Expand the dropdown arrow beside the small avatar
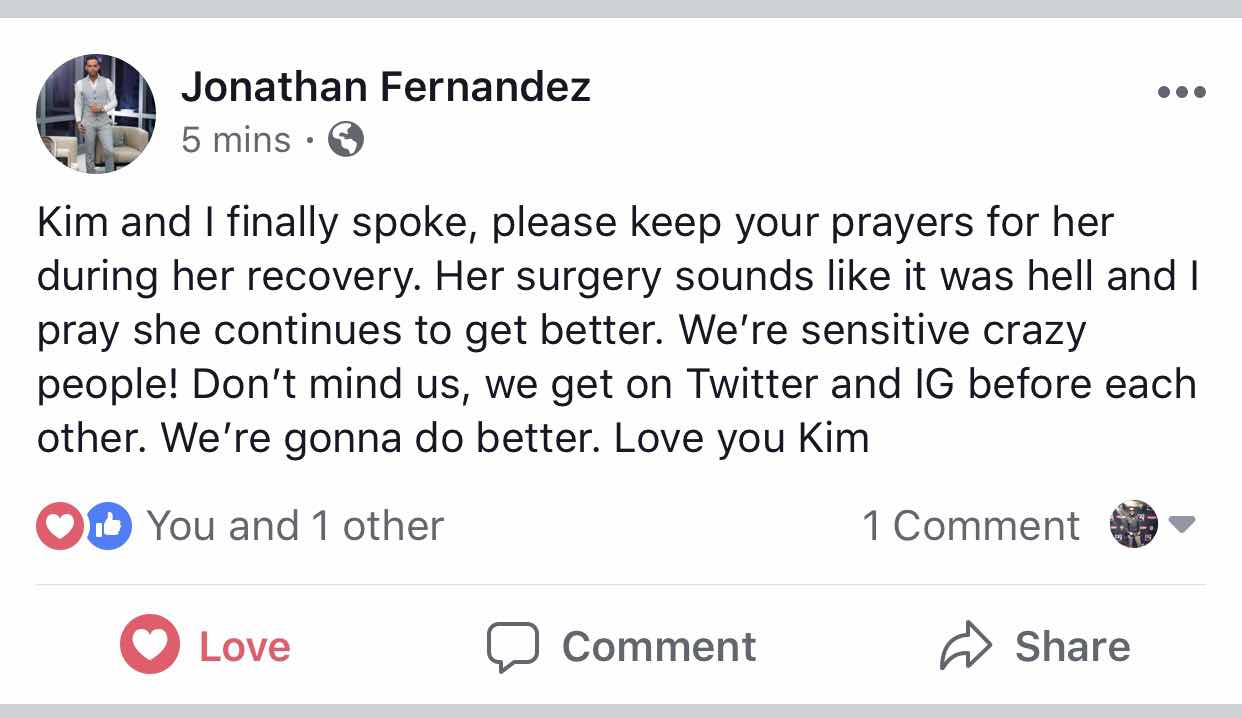The height and width of the screenshot is (718, 1242). tap(1182, 525)
